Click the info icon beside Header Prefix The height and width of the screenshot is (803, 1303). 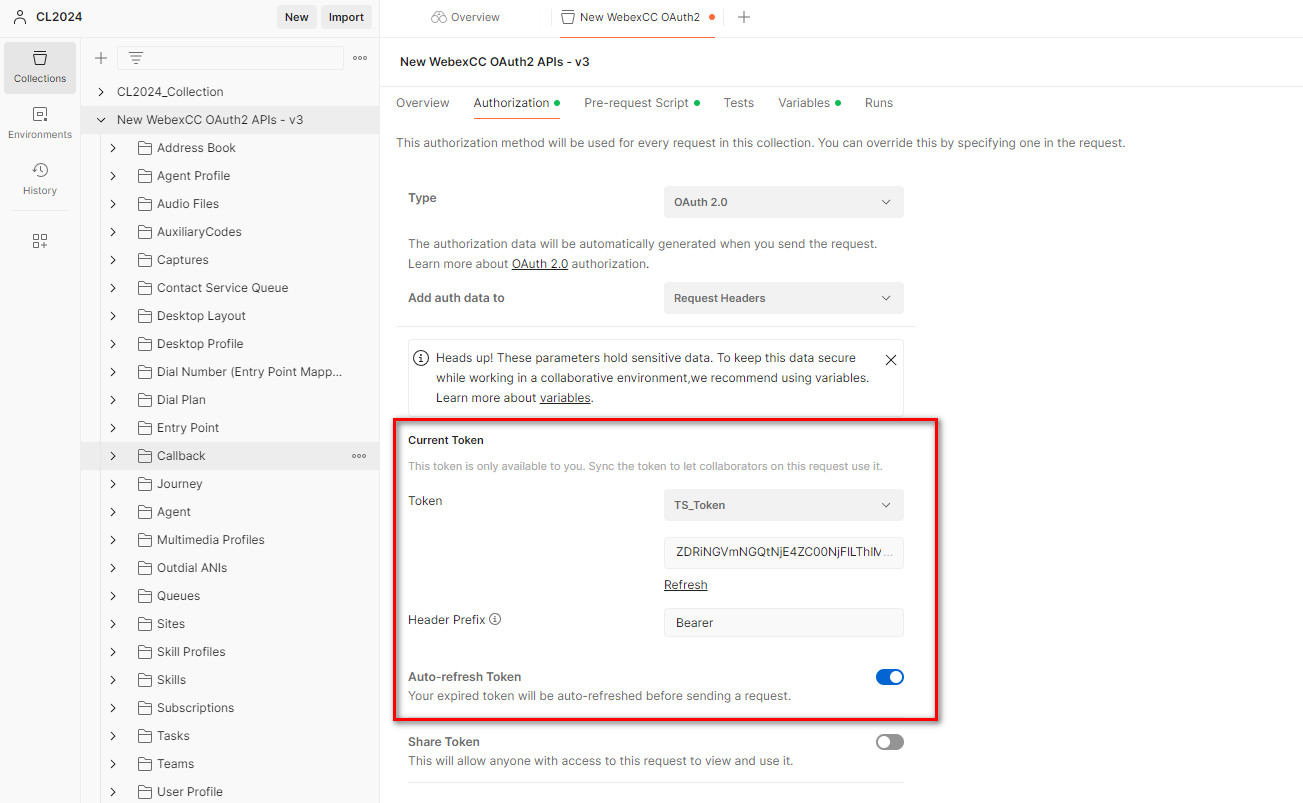click(495, 619)
